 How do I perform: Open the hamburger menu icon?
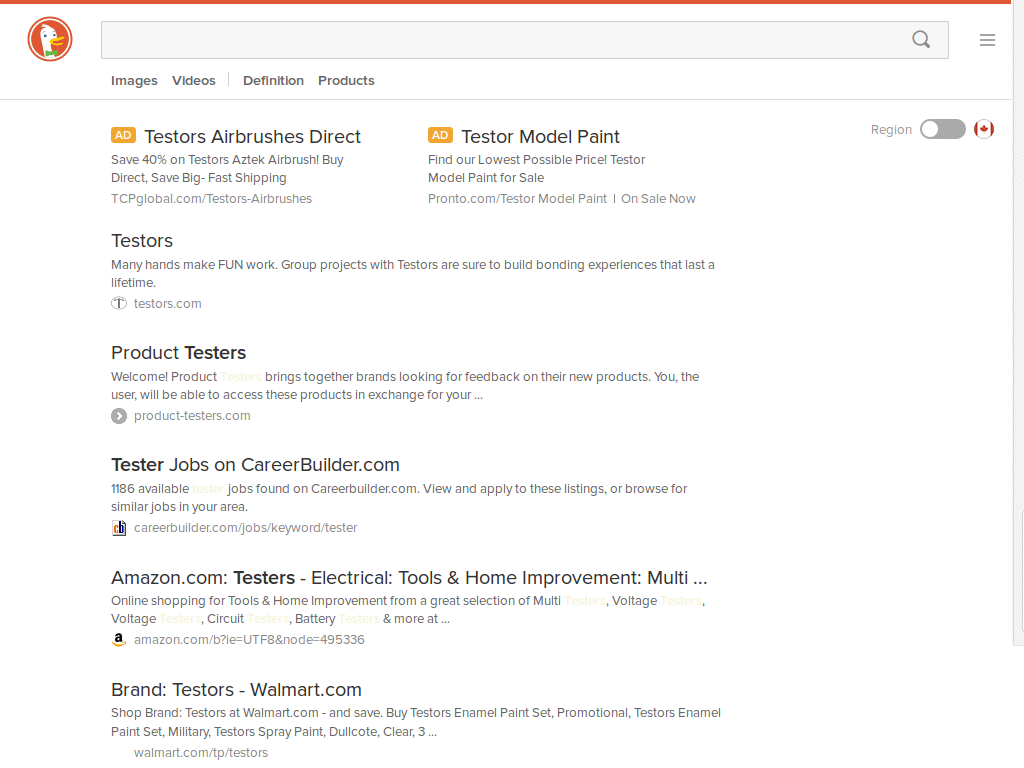click(x=987, y=40)
